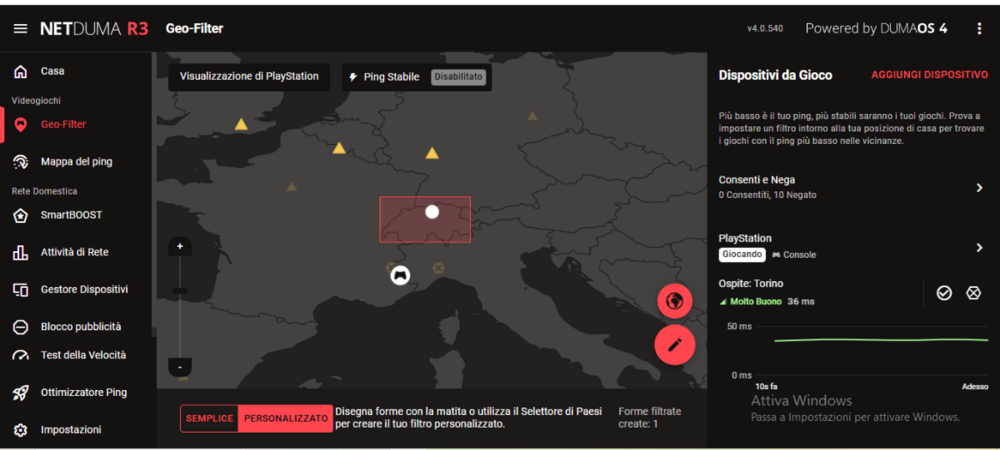1000x450 pixels.
Task: Deny the Torino host with X icon
Action: [x=973, y=293]
